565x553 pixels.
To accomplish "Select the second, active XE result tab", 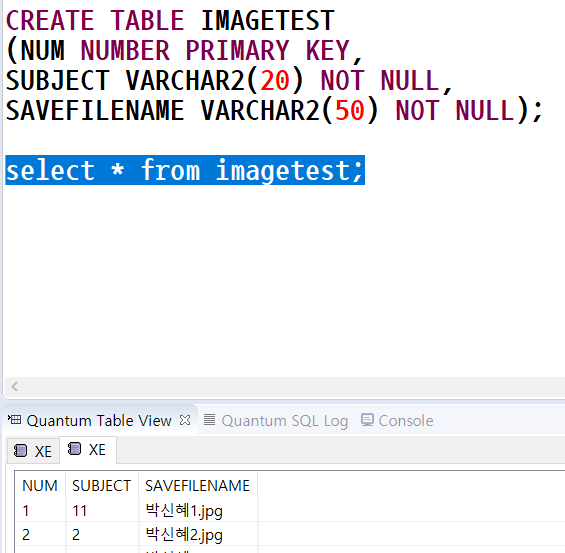I will click(88, 450).
